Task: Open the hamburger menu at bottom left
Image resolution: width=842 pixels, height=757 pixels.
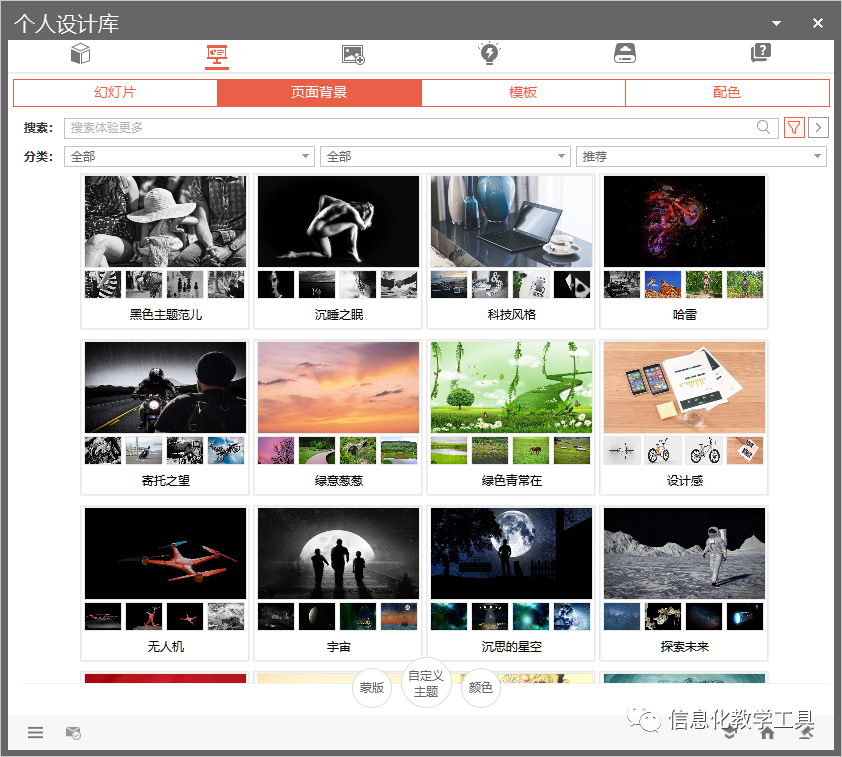Action: pos(35,732)
